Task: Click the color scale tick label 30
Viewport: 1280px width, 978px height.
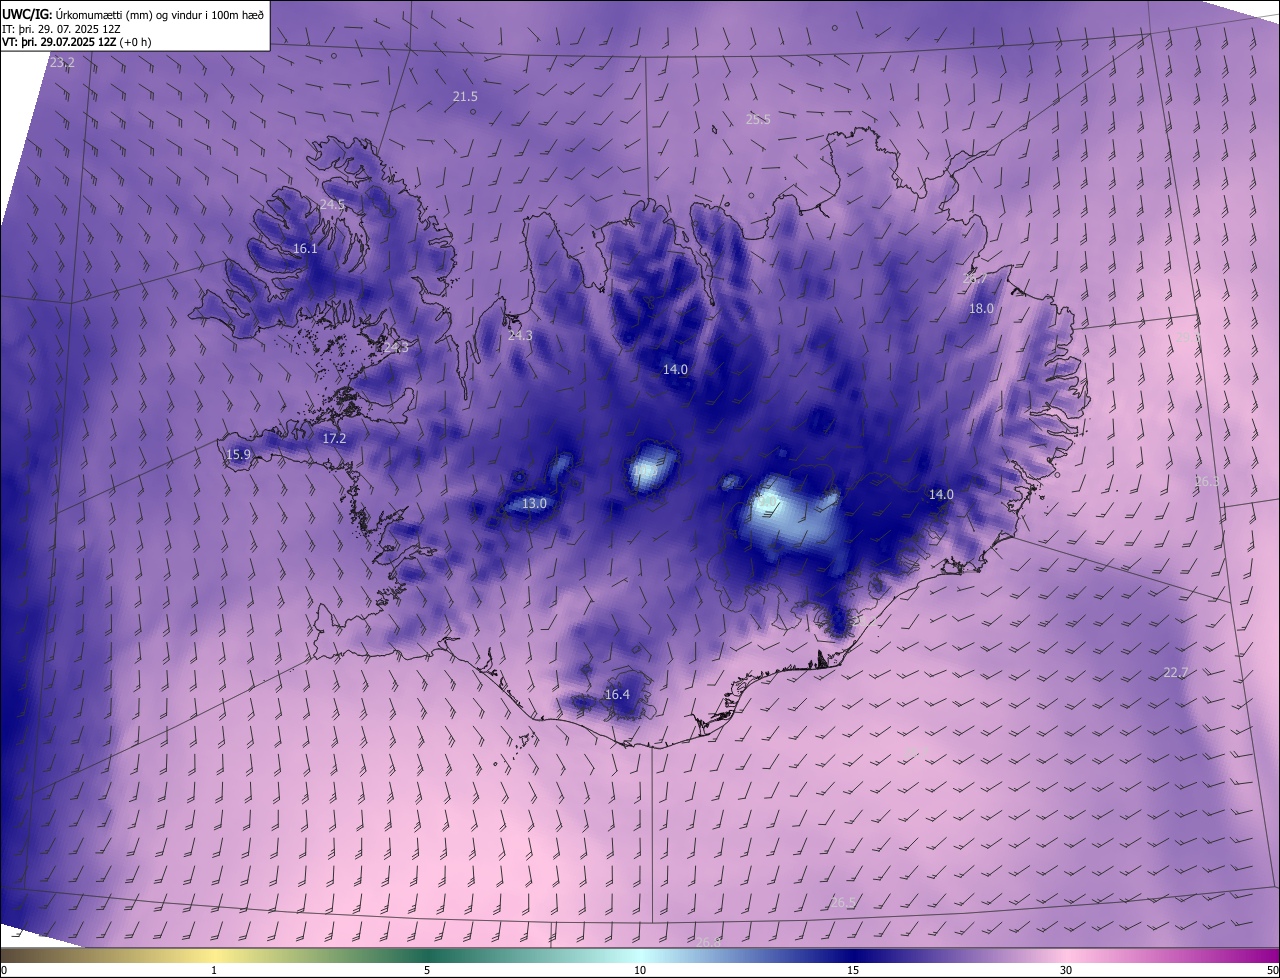Action: 1066,971
